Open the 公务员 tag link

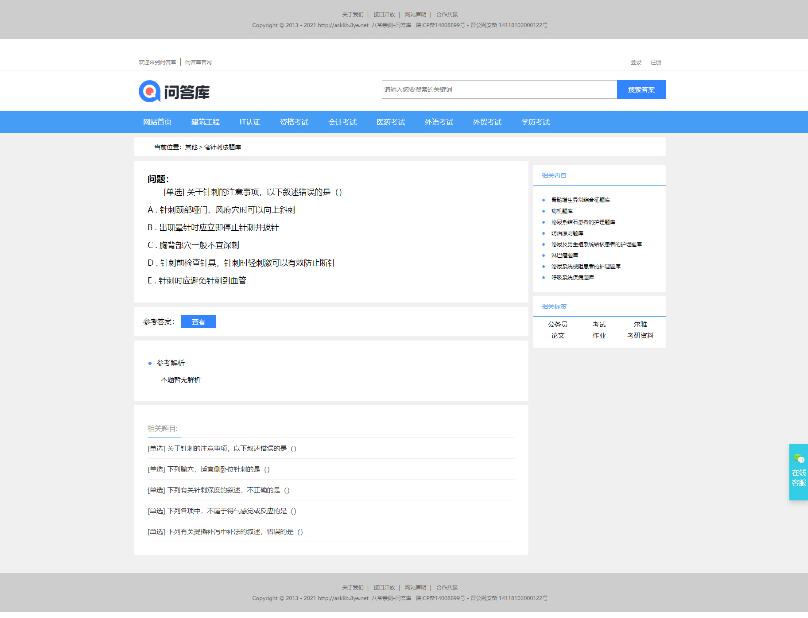point(558,324)
